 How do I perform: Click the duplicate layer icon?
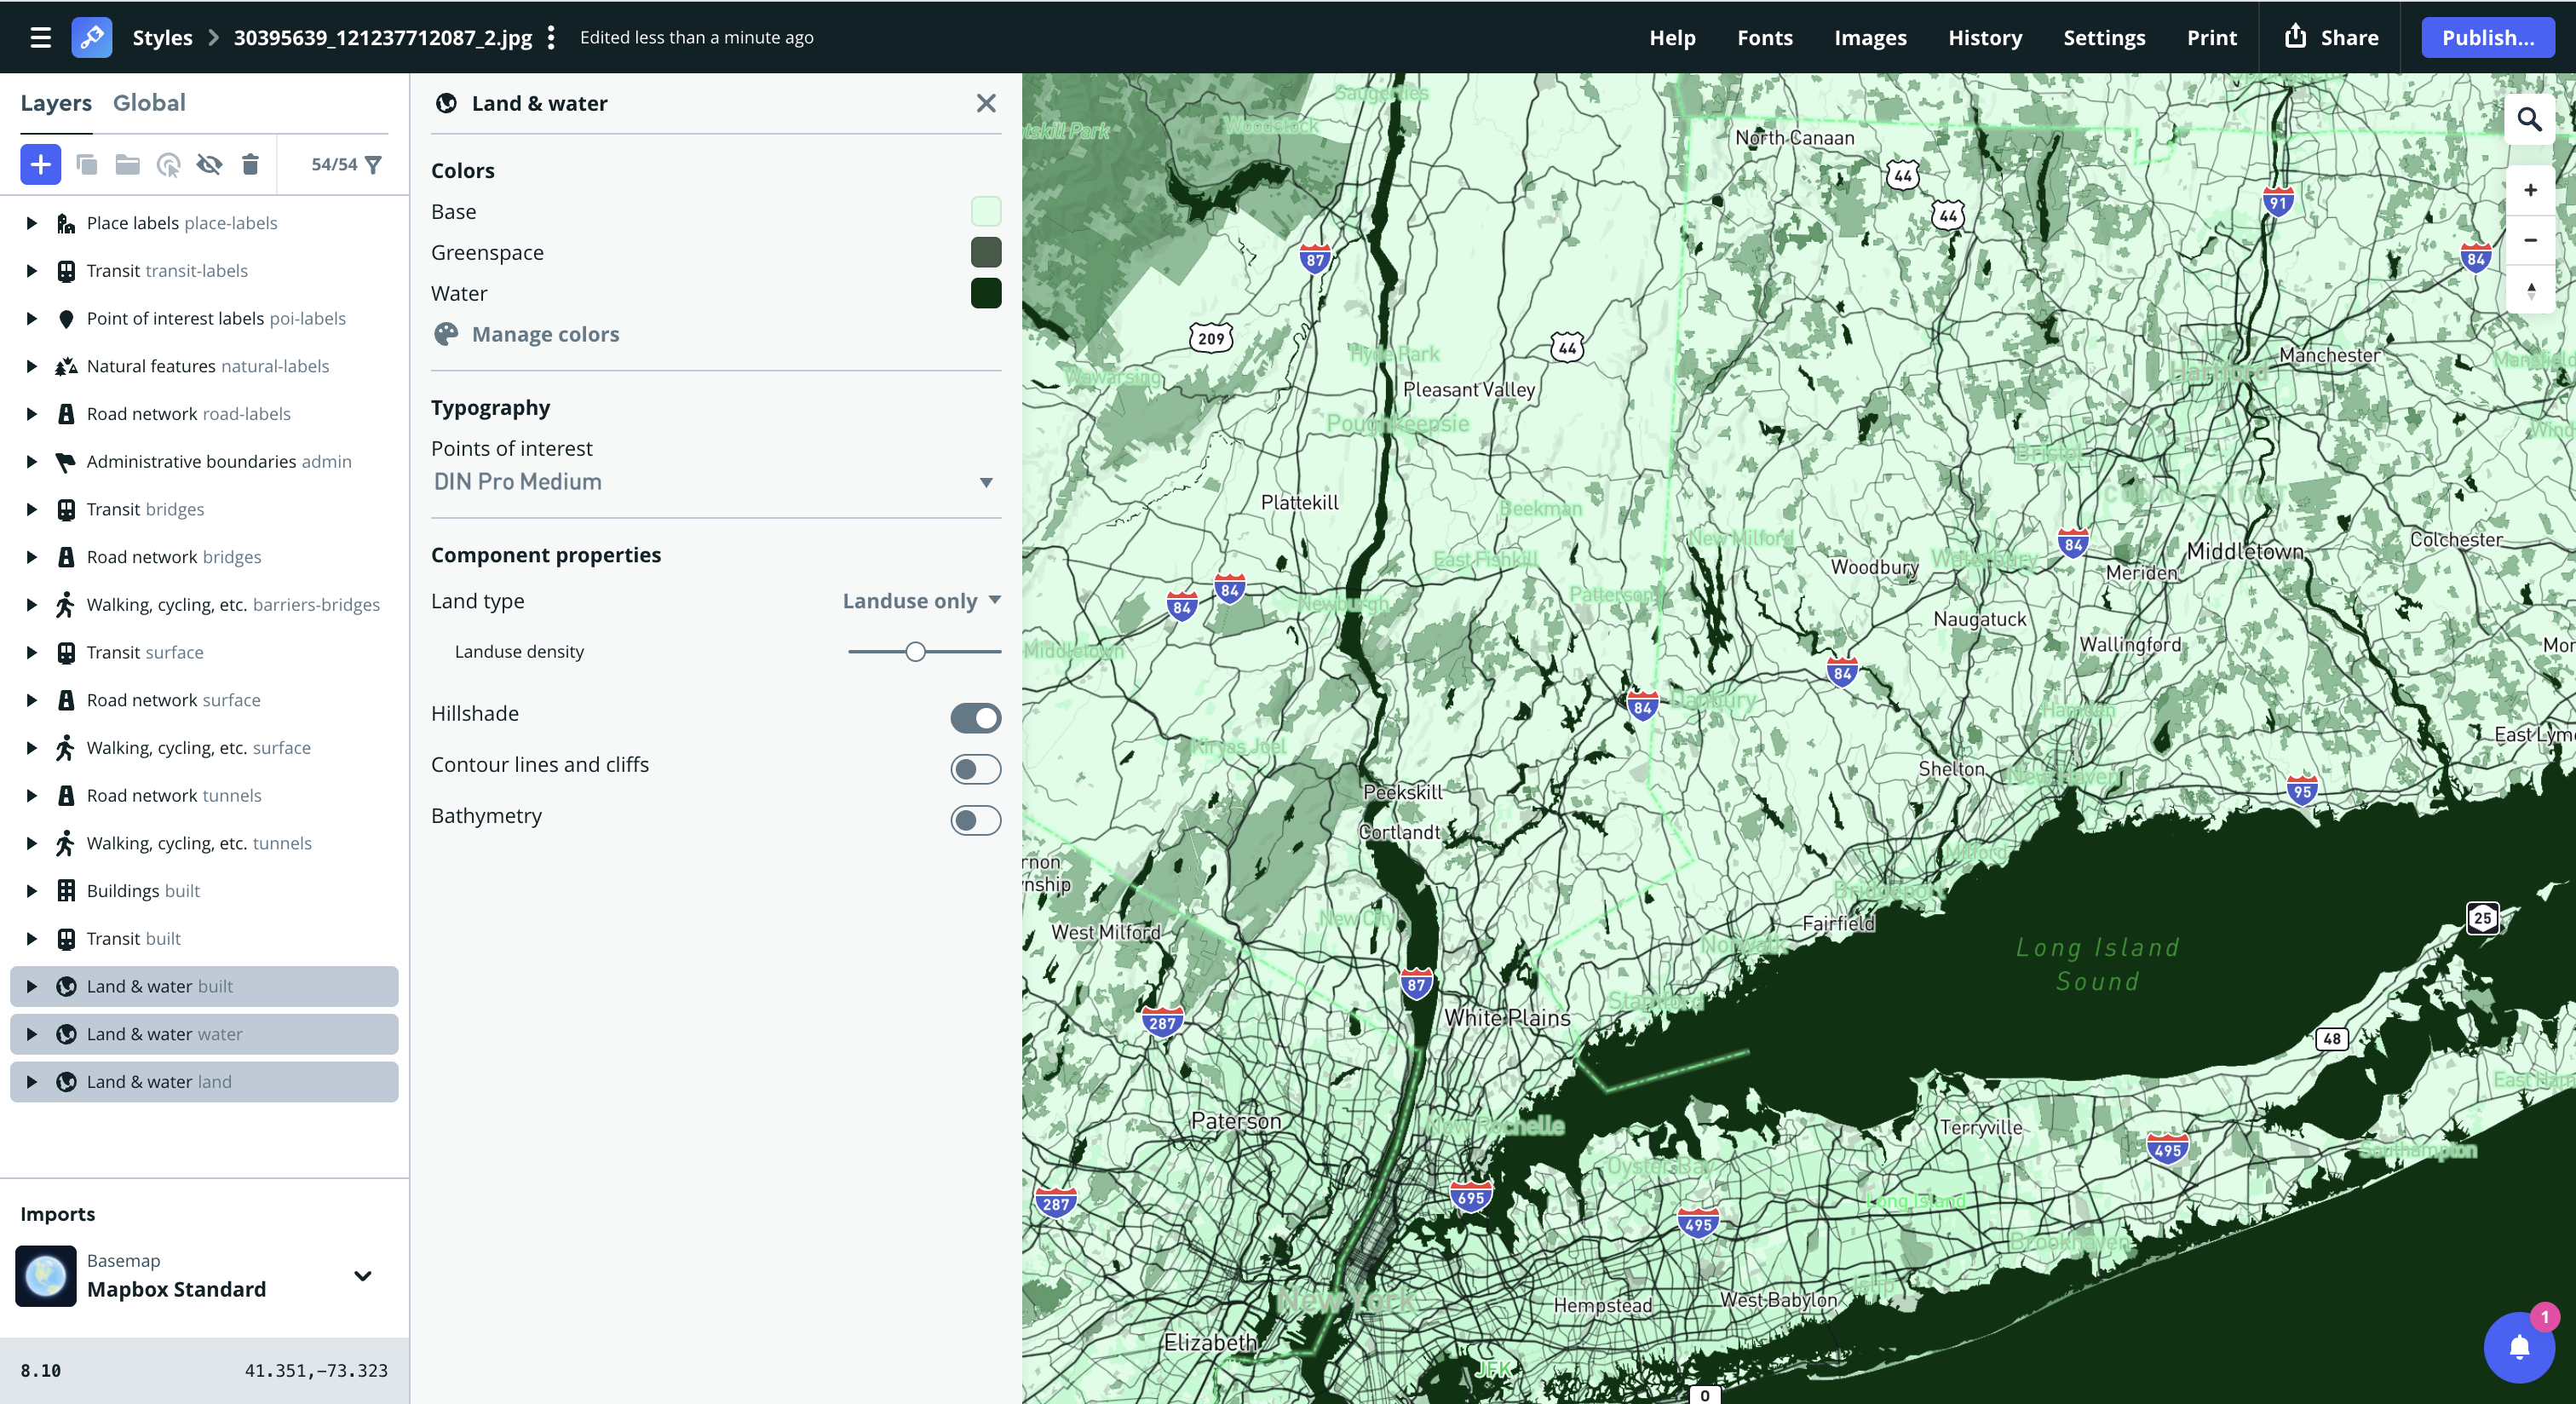(x=87, y=164)
